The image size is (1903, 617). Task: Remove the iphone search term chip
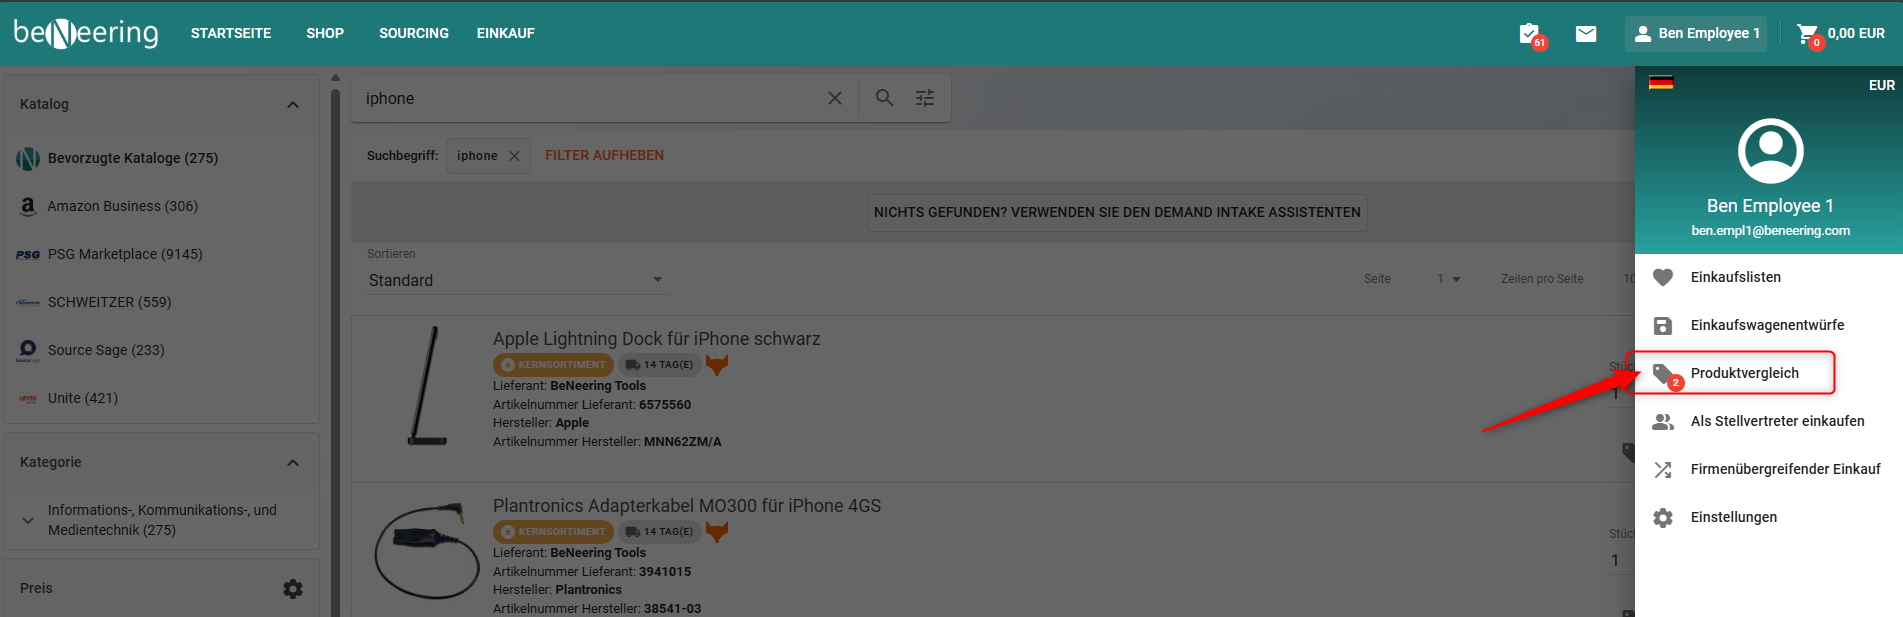[x=514, y=156]
